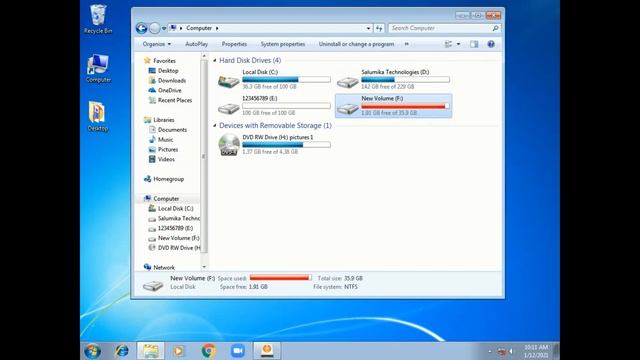Image resolution: width=640 pixels, height=360 pixels.
Task: Click the search magnifier icon
Action: coord(495,28)
